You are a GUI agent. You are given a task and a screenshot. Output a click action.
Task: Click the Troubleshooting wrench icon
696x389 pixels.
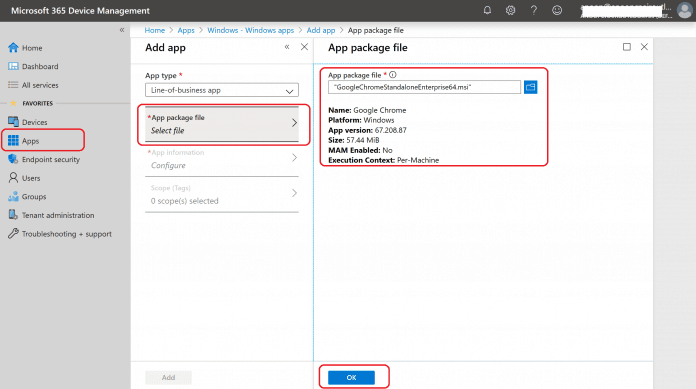coord(13,234)
